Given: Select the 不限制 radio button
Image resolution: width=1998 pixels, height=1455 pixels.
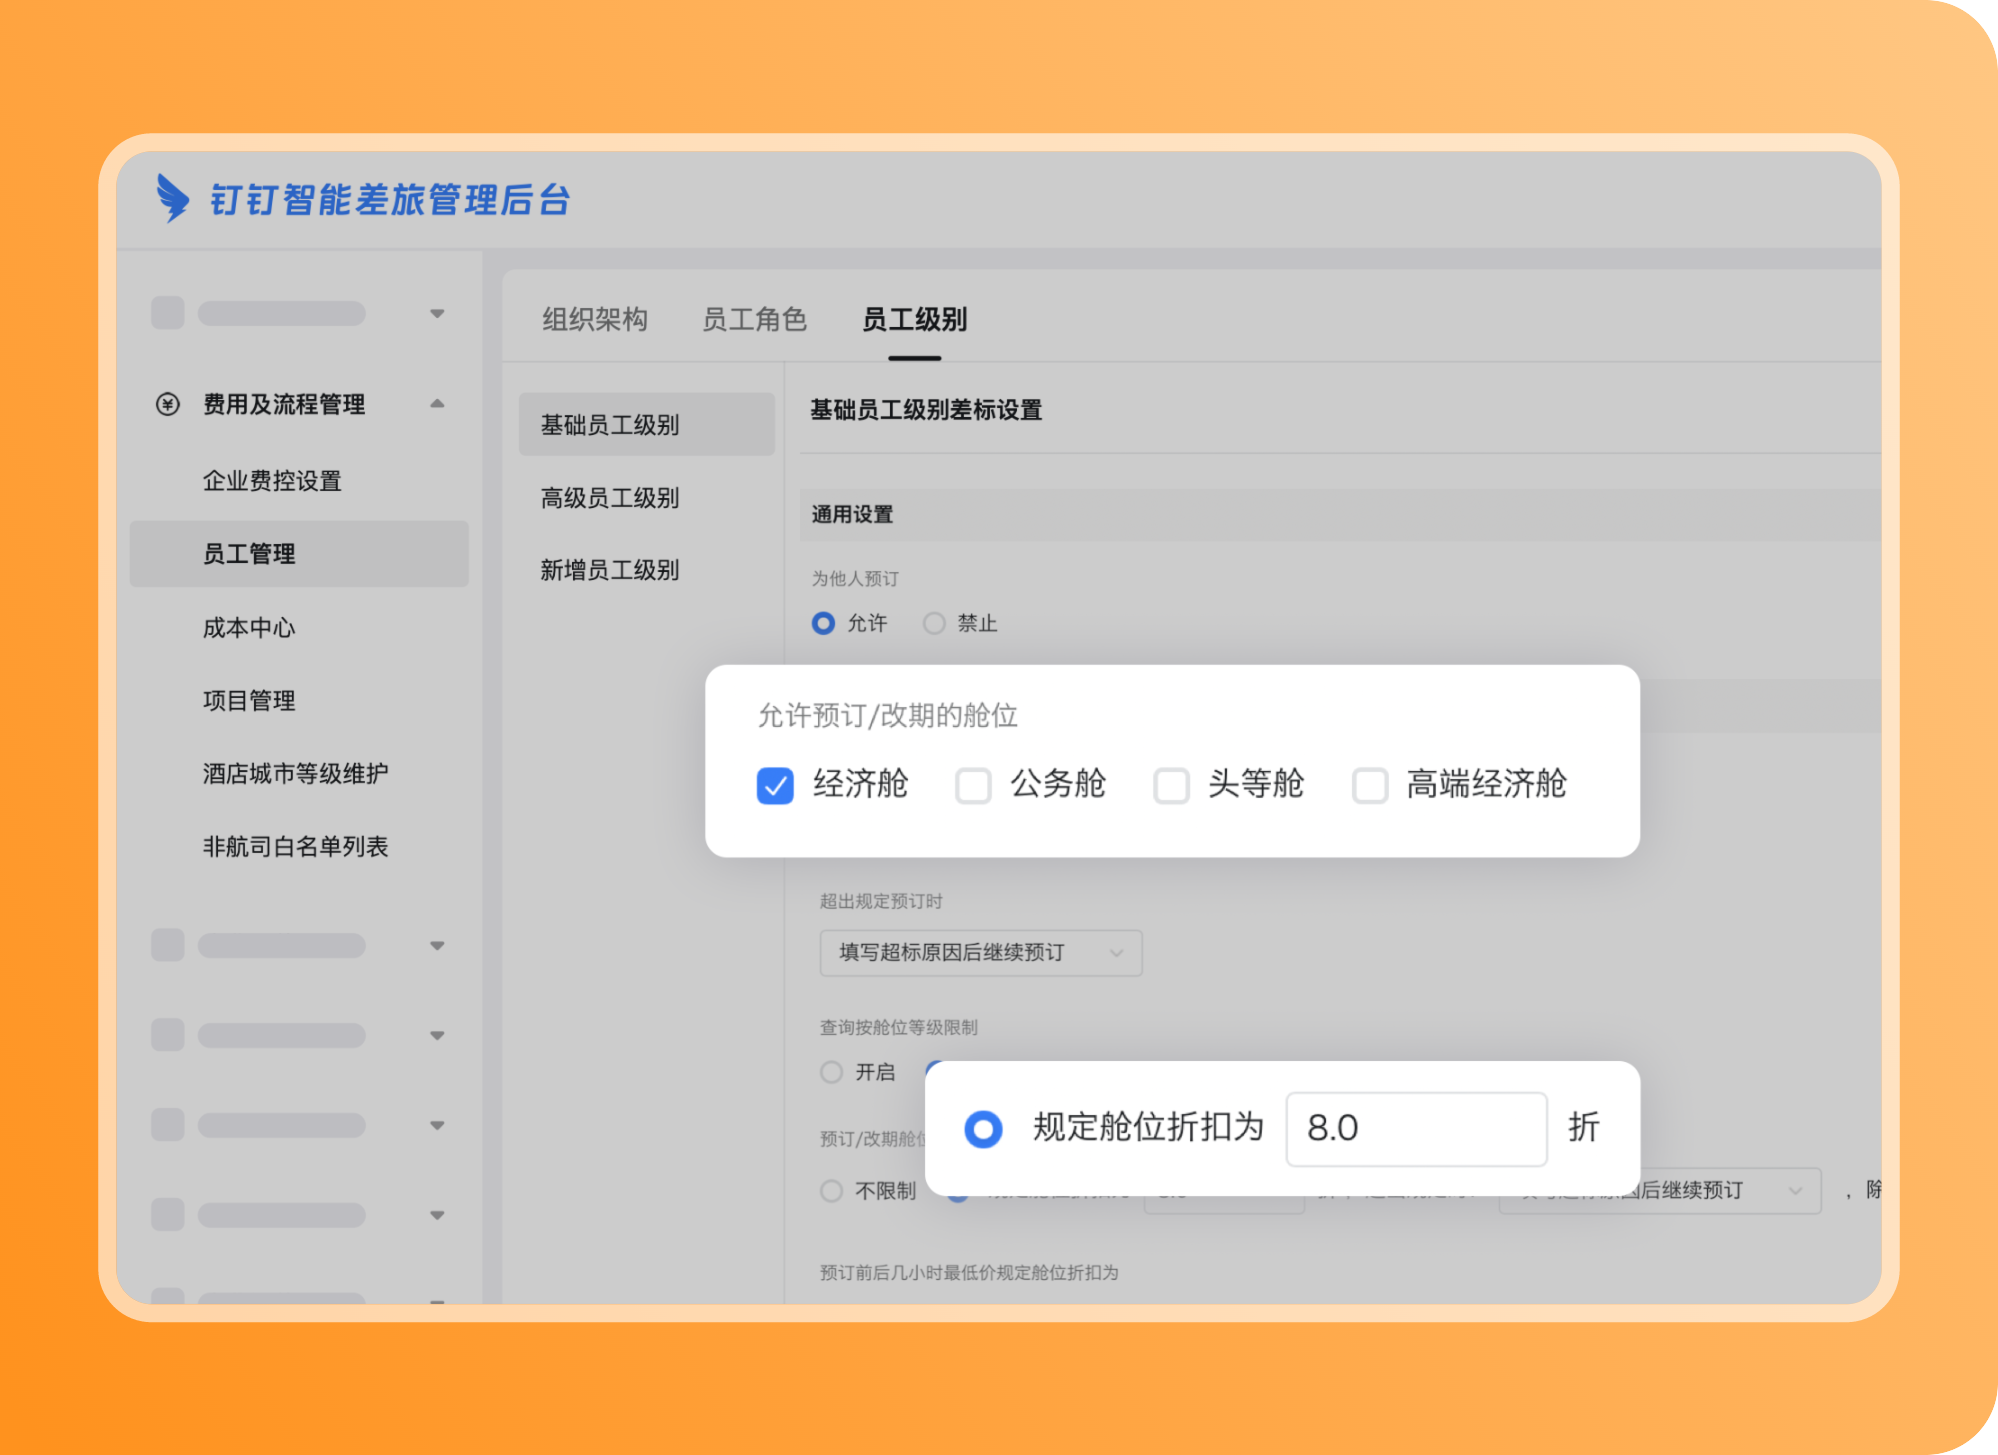Looking at the screenshot, I should click(x=831, y=1191).
